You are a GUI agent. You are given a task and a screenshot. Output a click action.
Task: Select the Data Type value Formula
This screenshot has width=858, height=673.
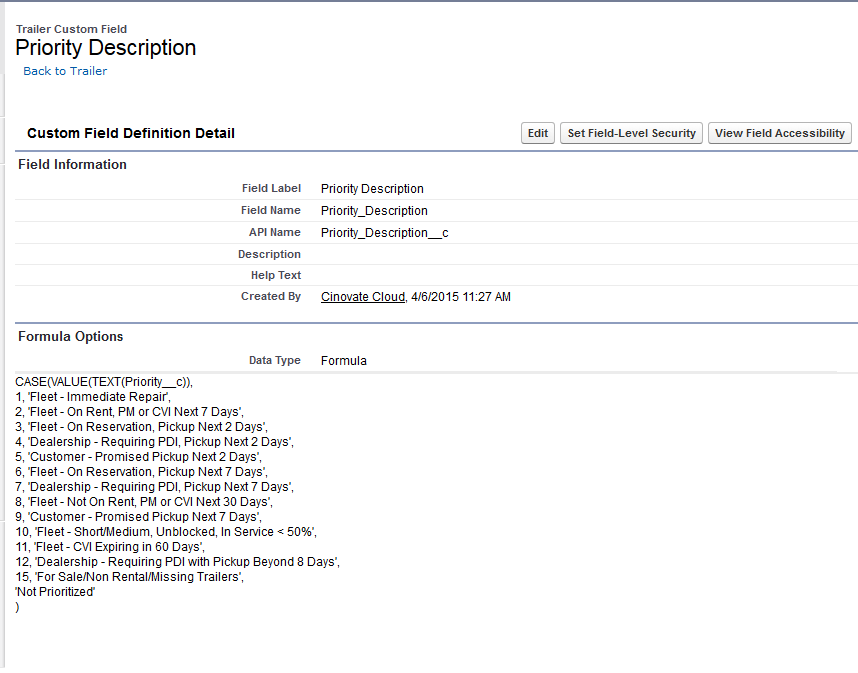click(x=344, y=361)
